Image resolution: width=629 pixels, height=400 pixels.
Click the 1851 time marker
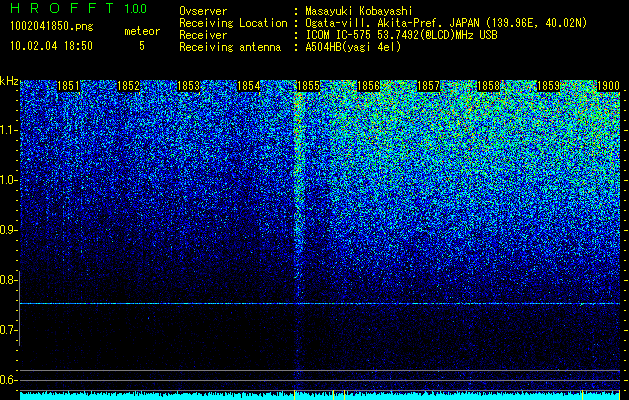(x=69, y=86)
